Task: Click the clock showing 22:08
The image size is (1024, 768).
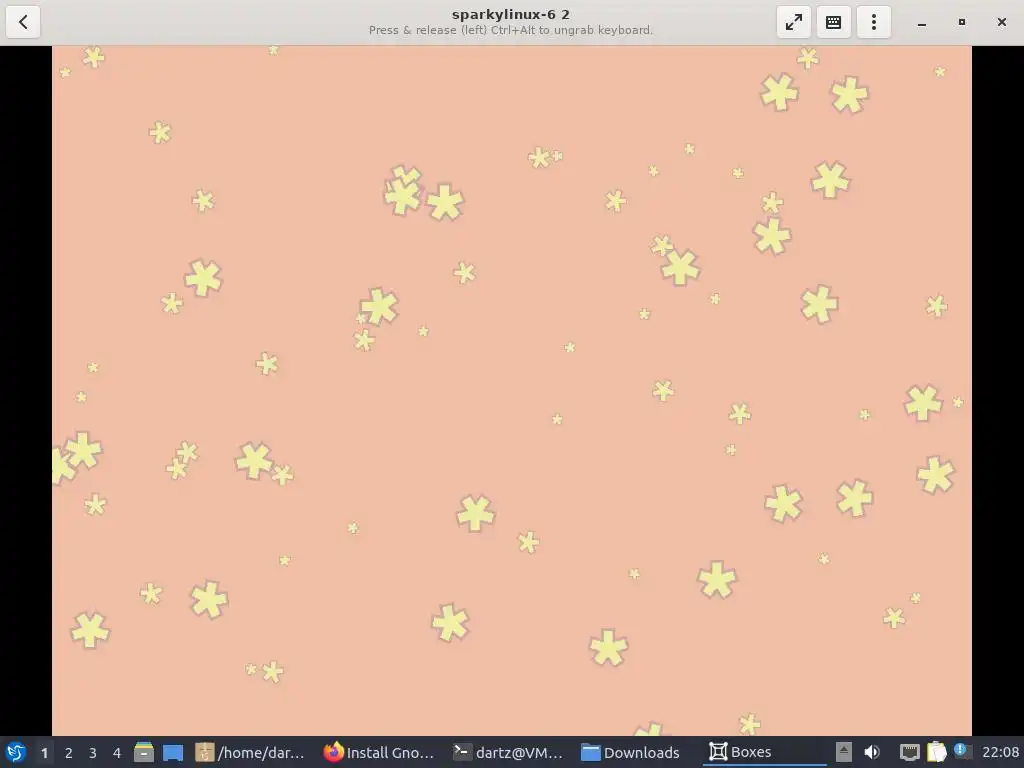Action: (x=1000, y=752)
